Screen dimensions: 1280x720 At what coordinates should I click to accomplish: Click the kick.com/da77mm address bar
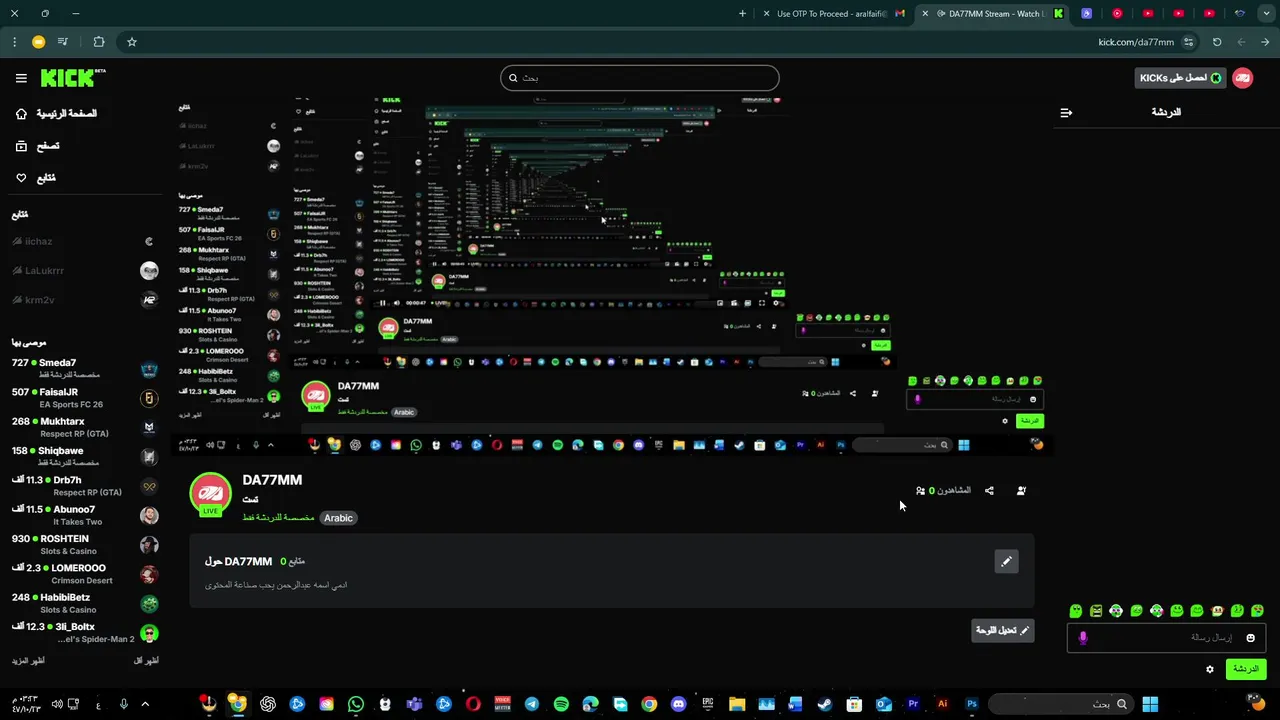click(1135, 42)
